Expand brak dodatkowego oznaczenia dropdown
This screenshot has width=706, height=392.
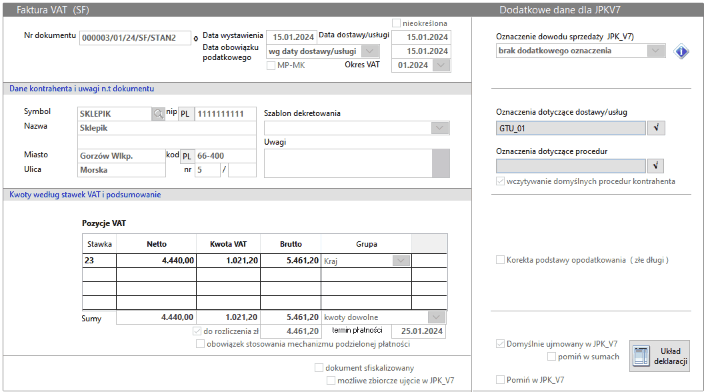(656, 51)
